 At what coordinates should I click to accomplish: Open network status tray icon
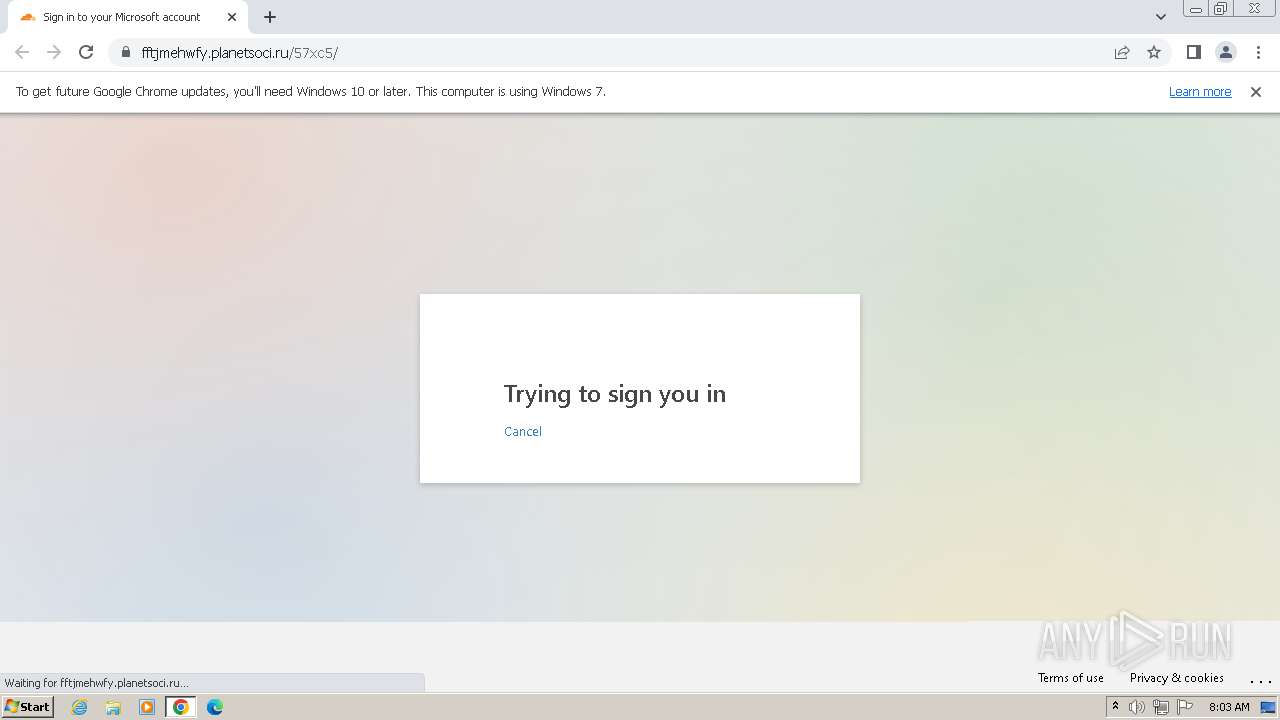pyautogui.click(x=1161, y=707)
